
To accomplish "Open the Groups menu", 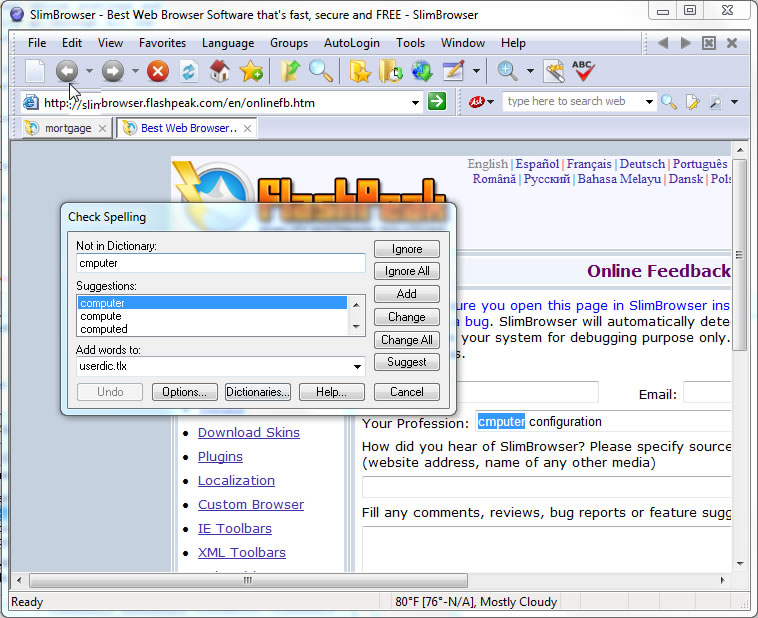I will [289, 43].
